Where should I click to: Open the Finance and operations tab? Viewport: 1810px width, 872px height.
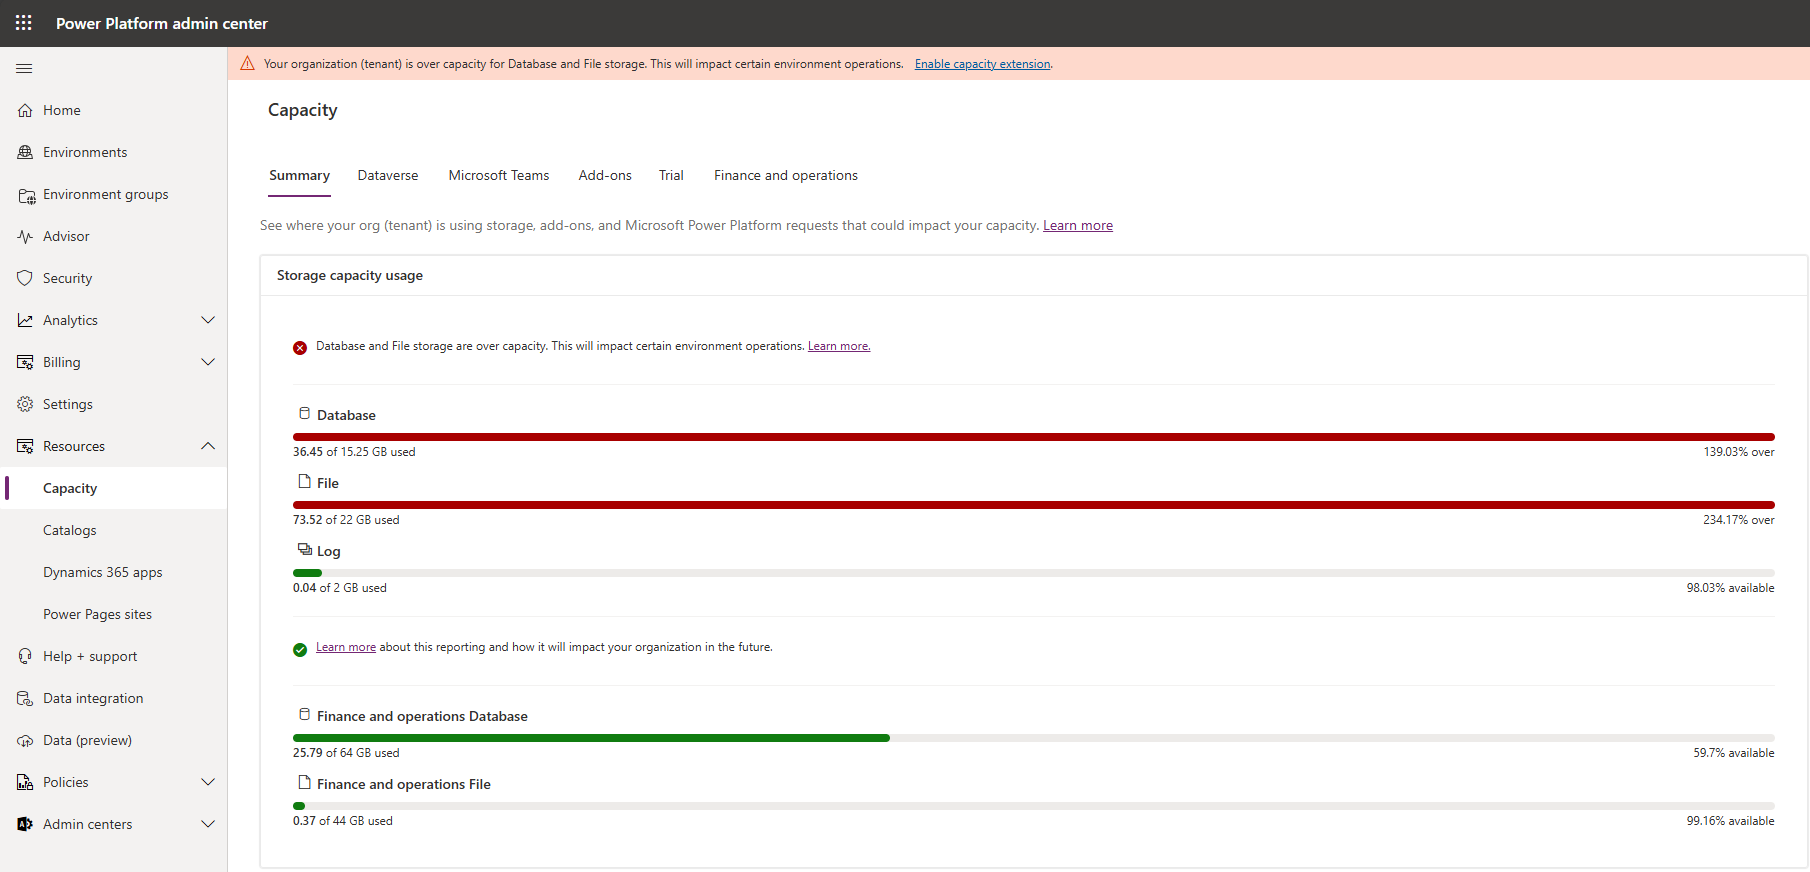(785, 175)
